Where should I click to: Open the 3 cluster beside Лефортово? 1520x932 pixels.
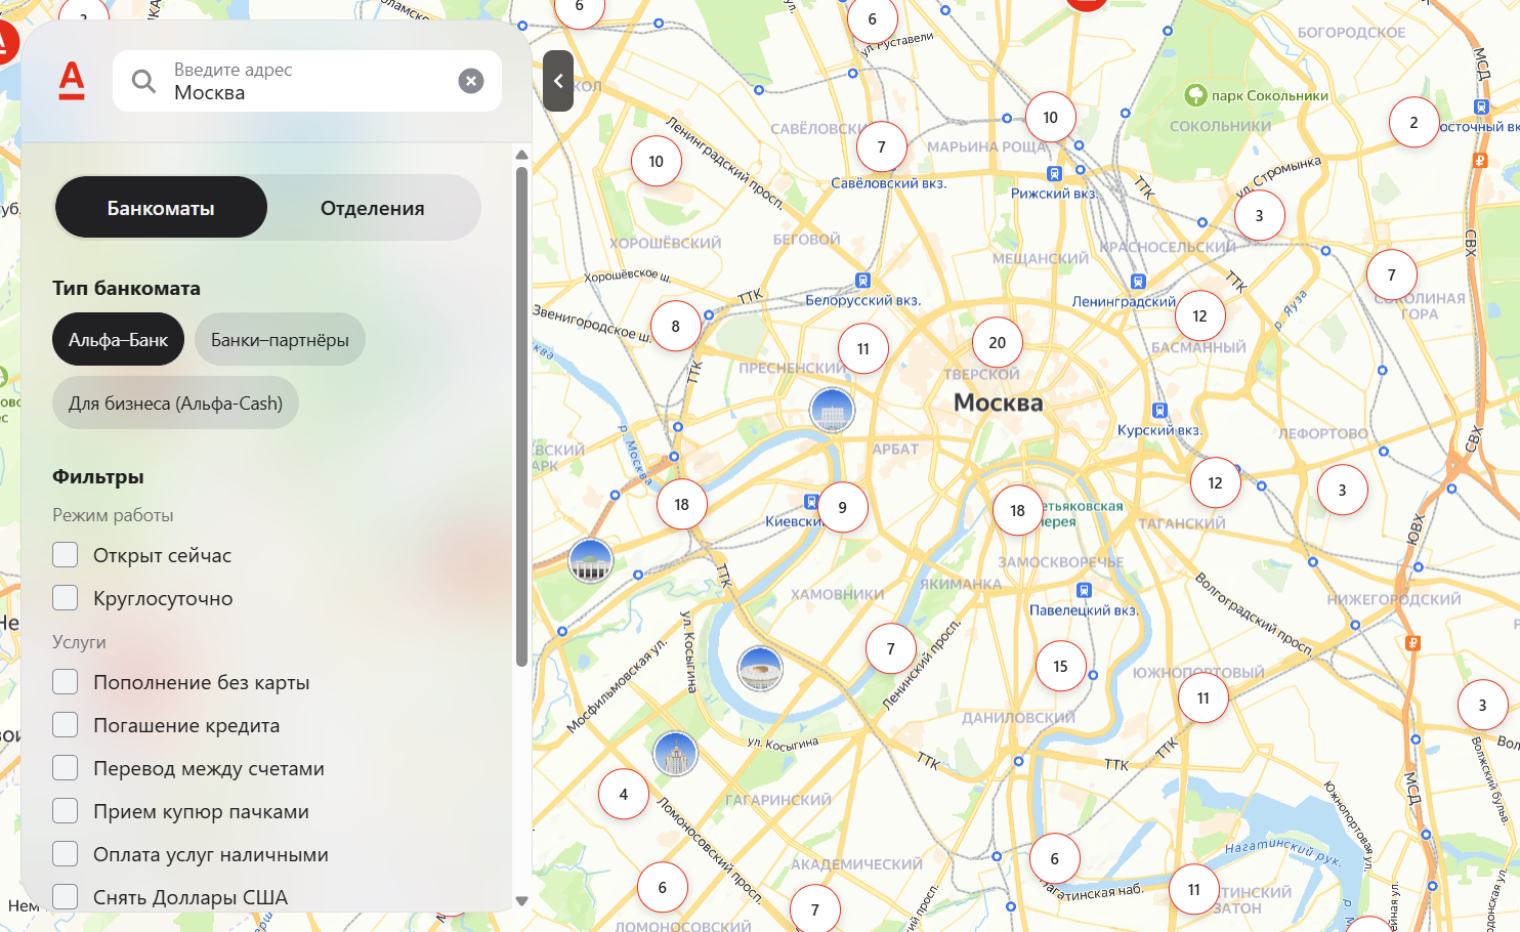[1342, 491]
